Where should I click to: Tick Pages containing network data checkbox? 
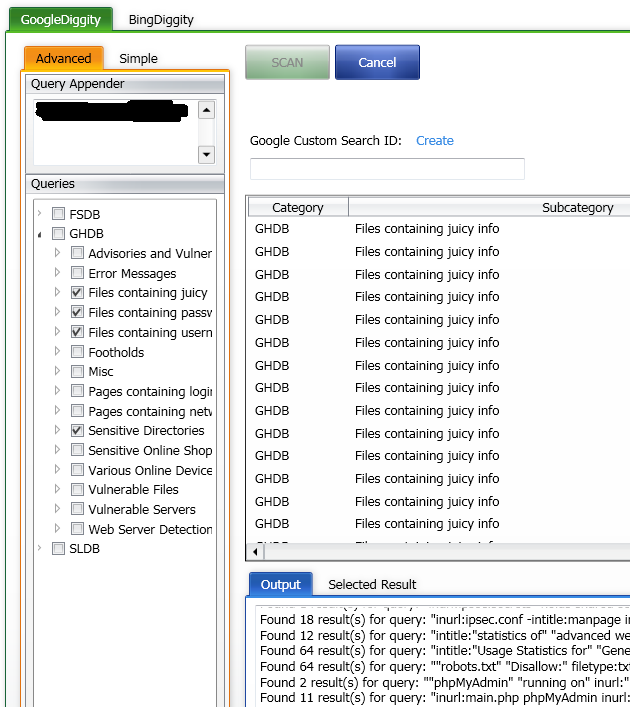pyautogui.click(x=77, y=410)
